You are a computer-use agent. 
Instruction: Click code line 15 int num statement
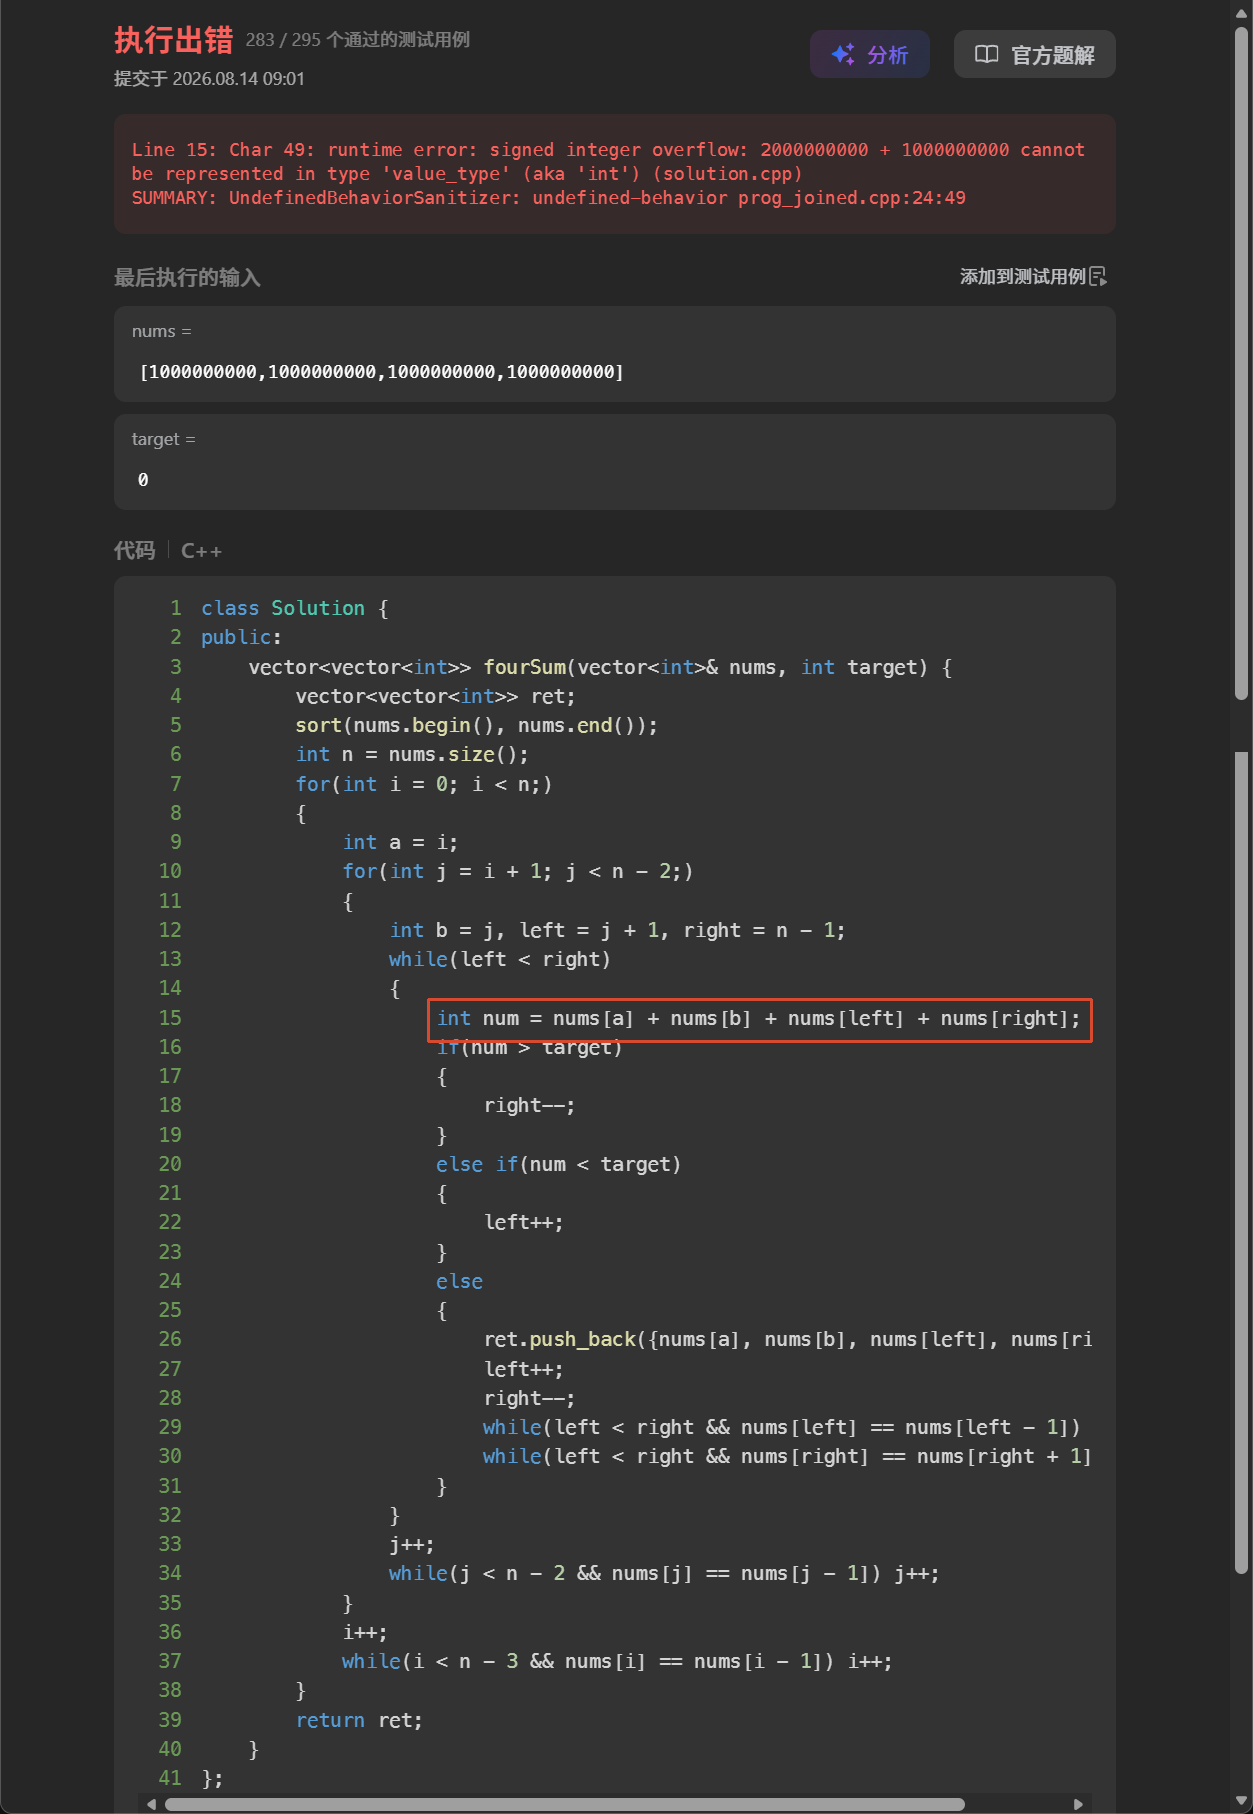coord(758,1019)
